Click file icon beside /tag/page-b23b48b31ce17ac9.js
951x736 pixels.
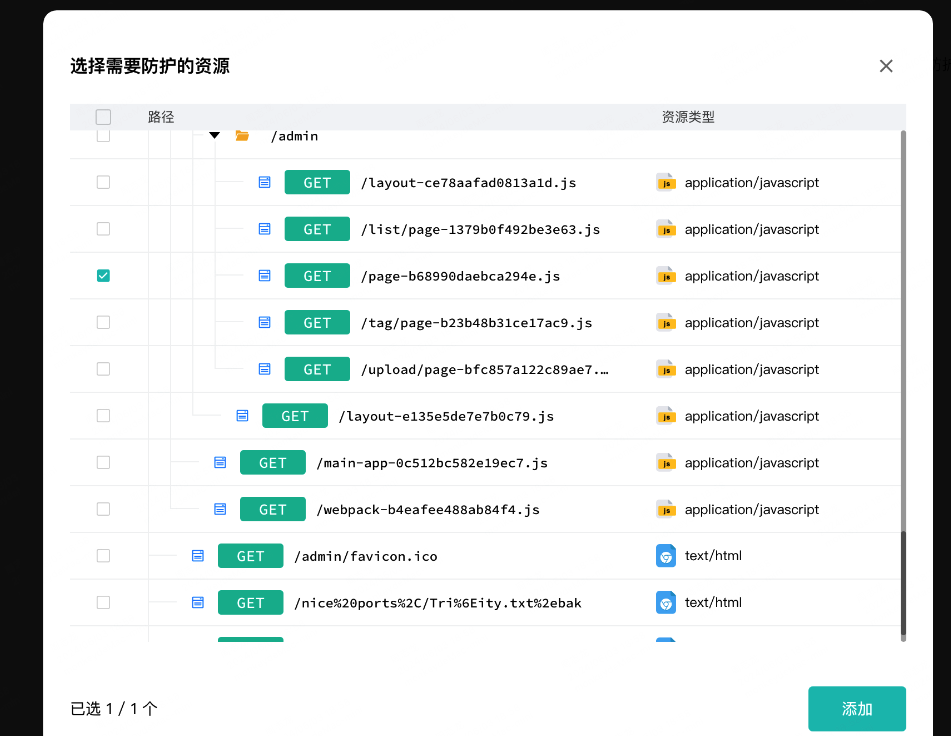(264, 322)
